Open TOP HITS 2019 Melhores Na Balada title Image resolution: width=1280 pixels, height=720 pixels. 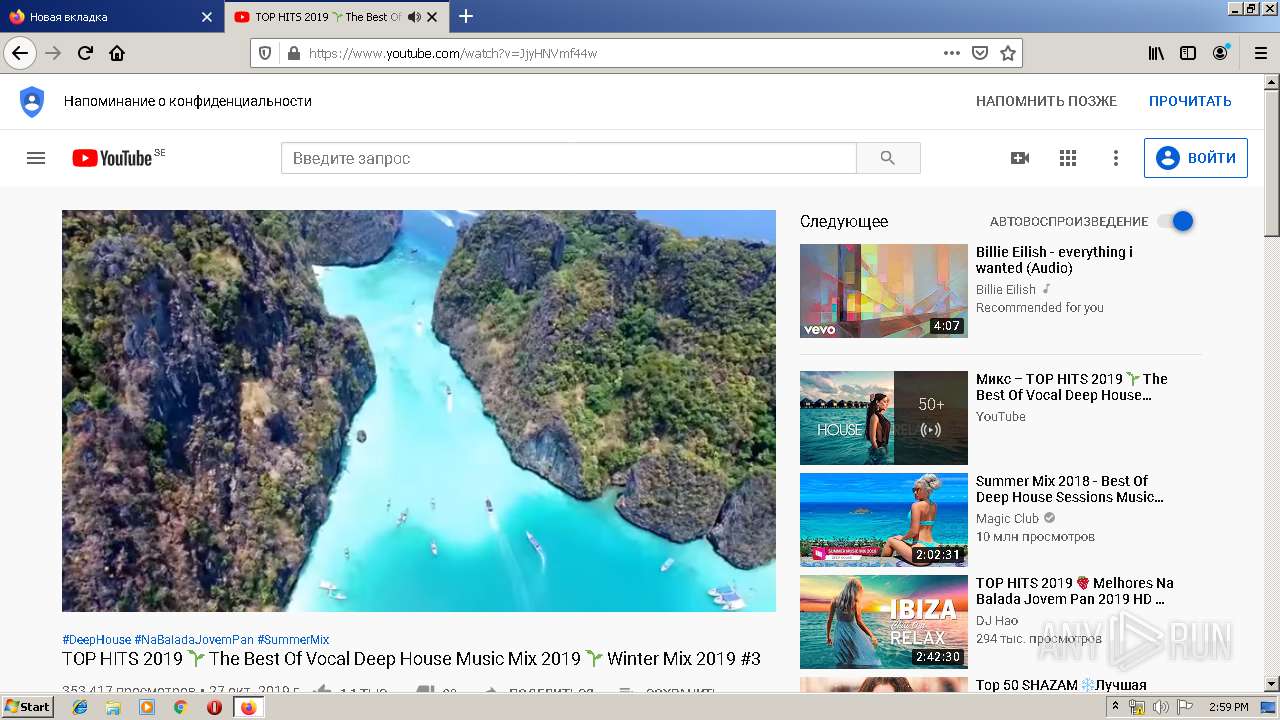coord(1075,591)
